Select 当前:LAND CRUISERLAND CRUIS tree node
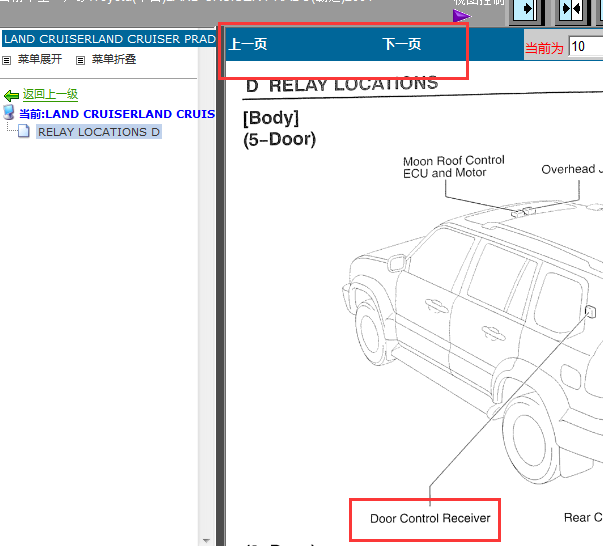603x546 pixels. (117, 114)
